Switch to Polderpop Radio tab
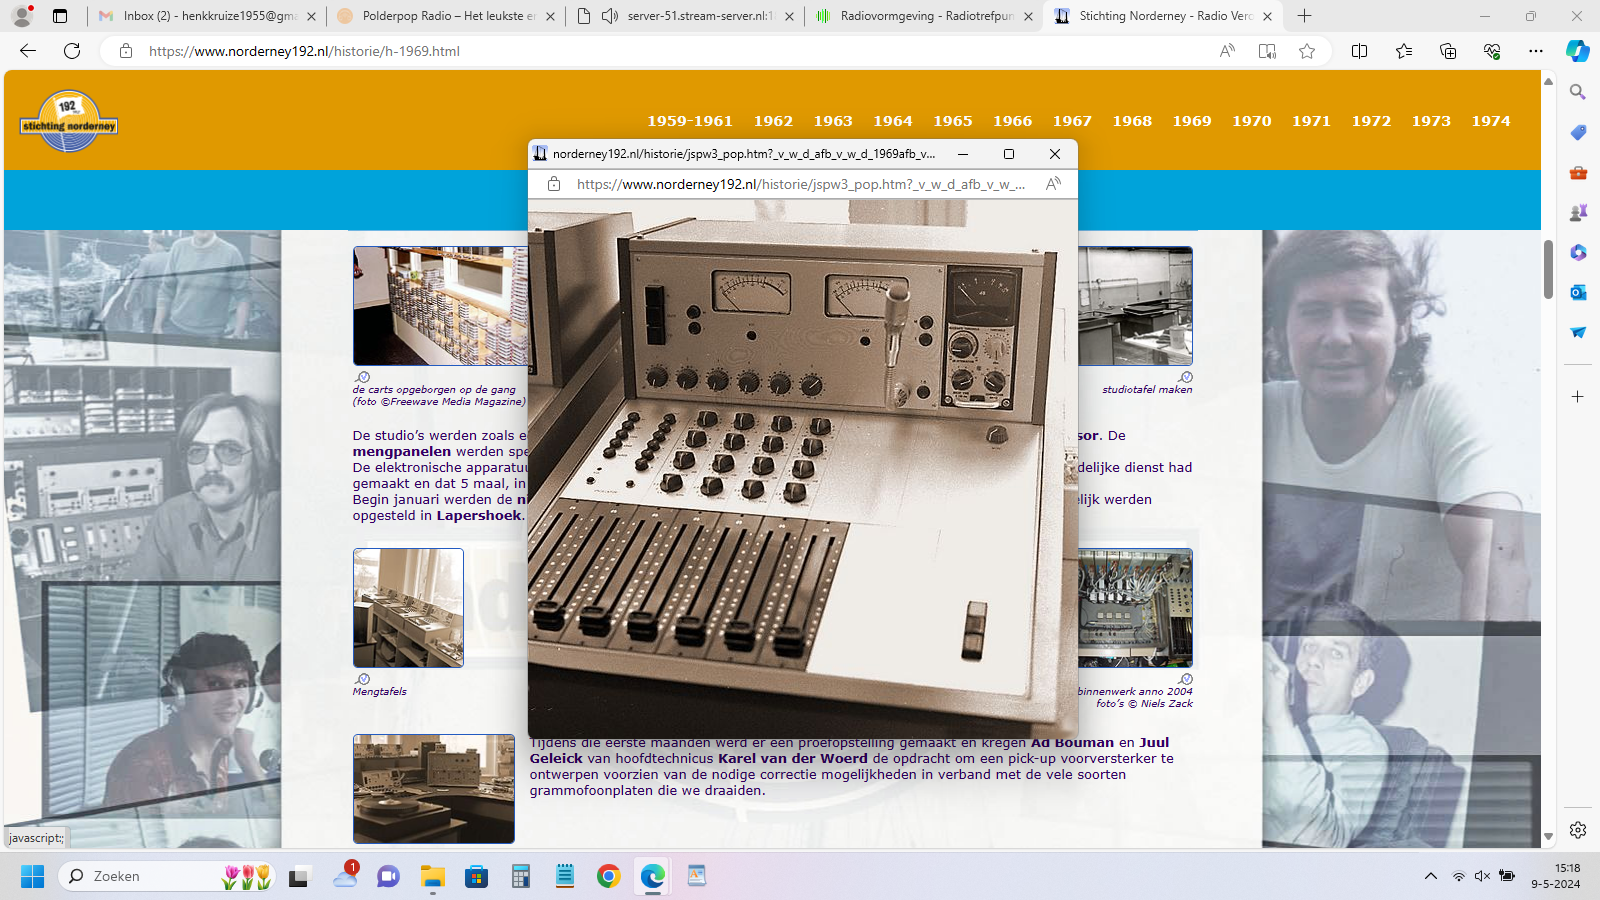The width and height of the screenshot is (1600, 900). pyautogui.click(x=447, y=16)
